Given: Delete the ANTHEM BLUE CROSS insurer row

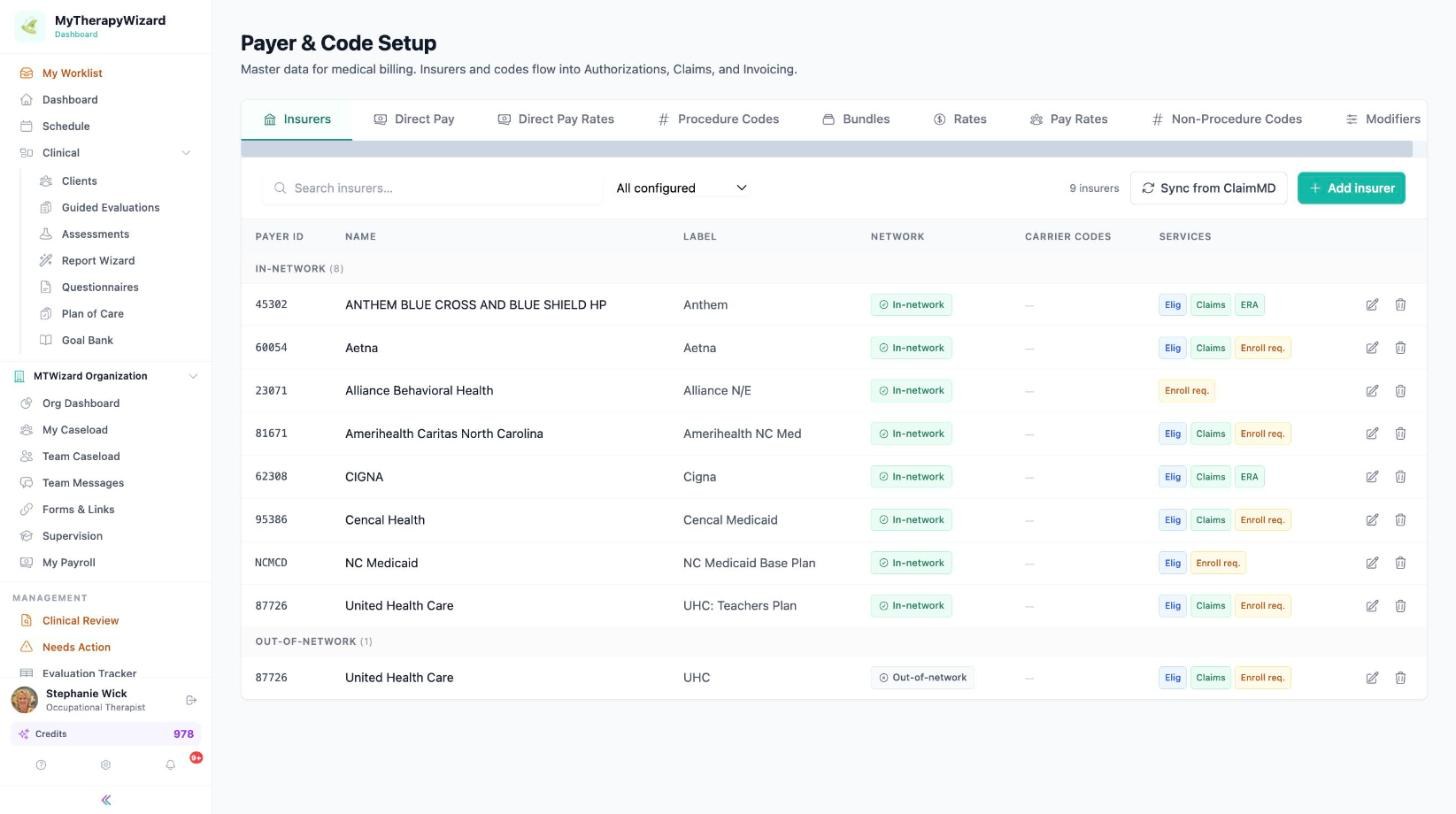Looking at the screenshot, I should 1400,305.
